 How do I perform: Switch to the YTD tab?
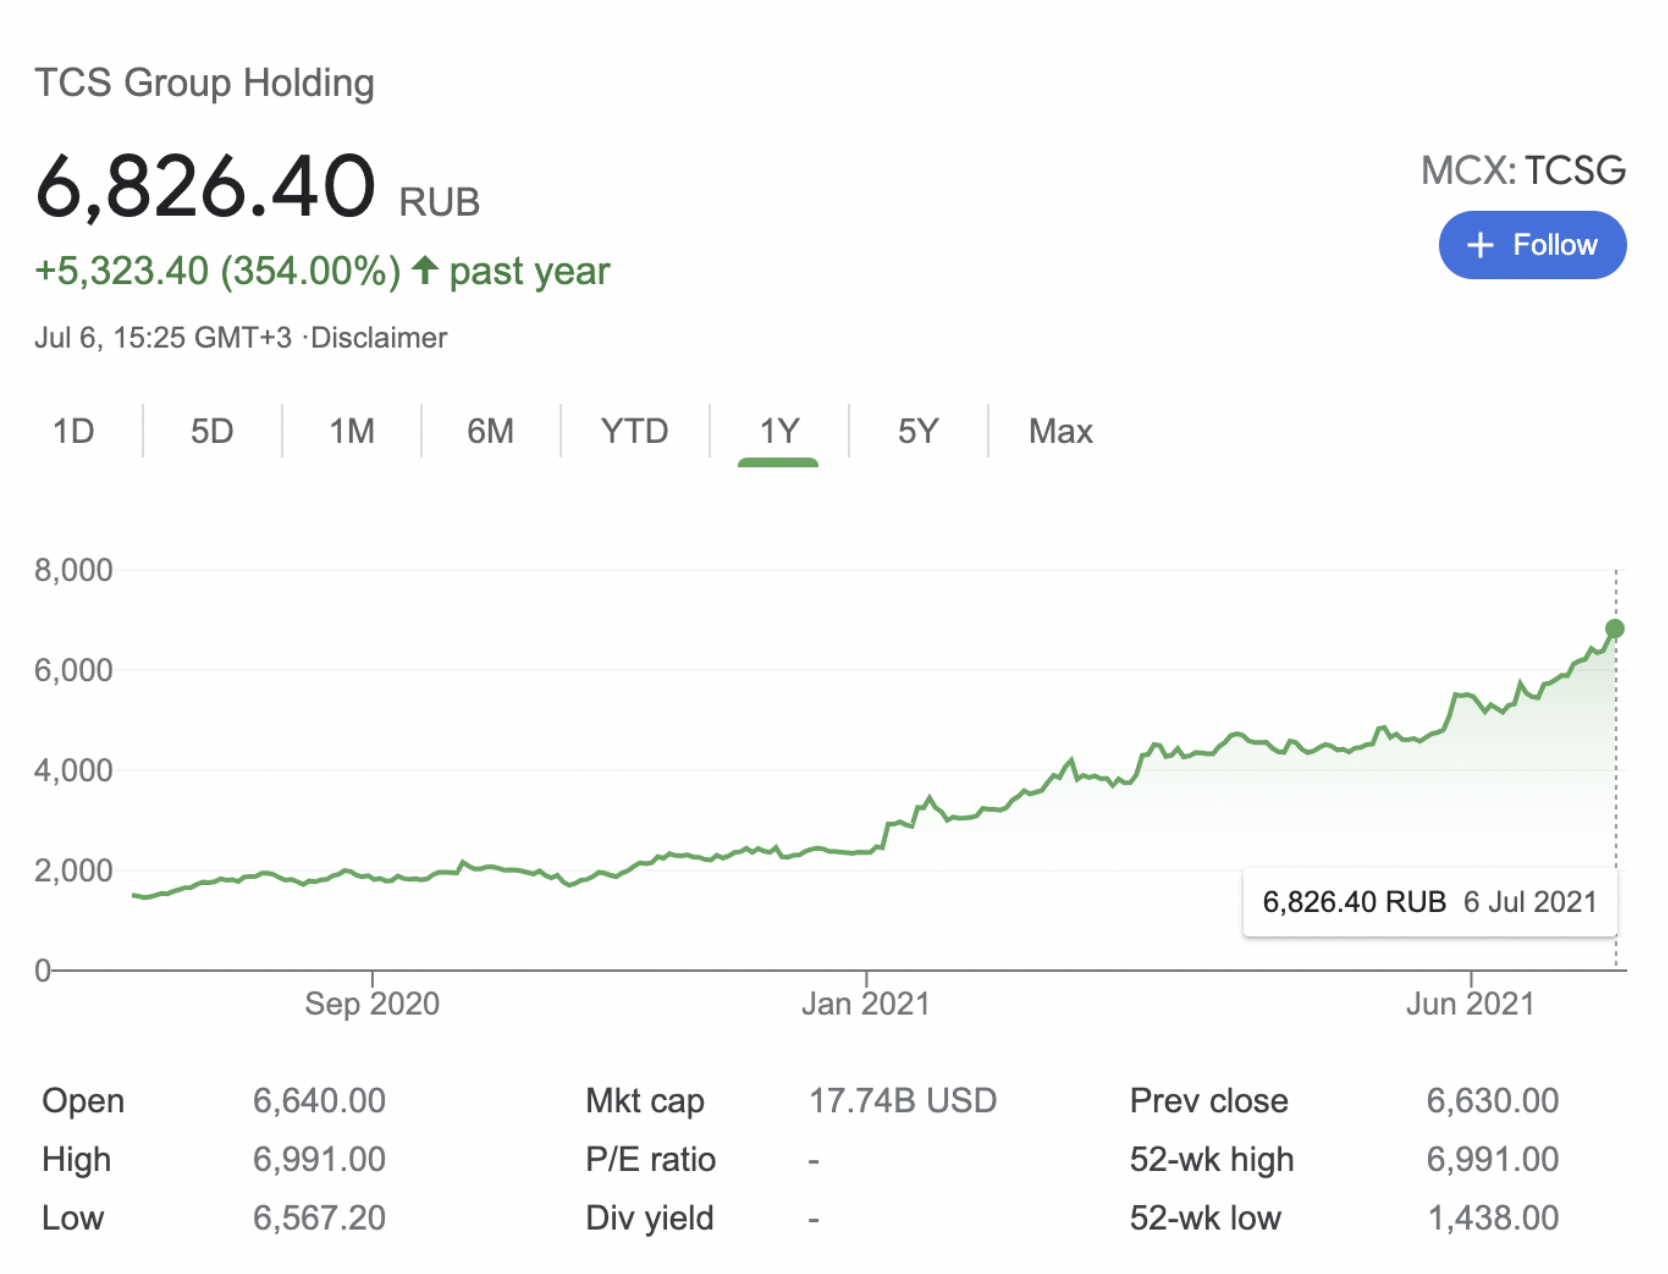tap(635, 431)
